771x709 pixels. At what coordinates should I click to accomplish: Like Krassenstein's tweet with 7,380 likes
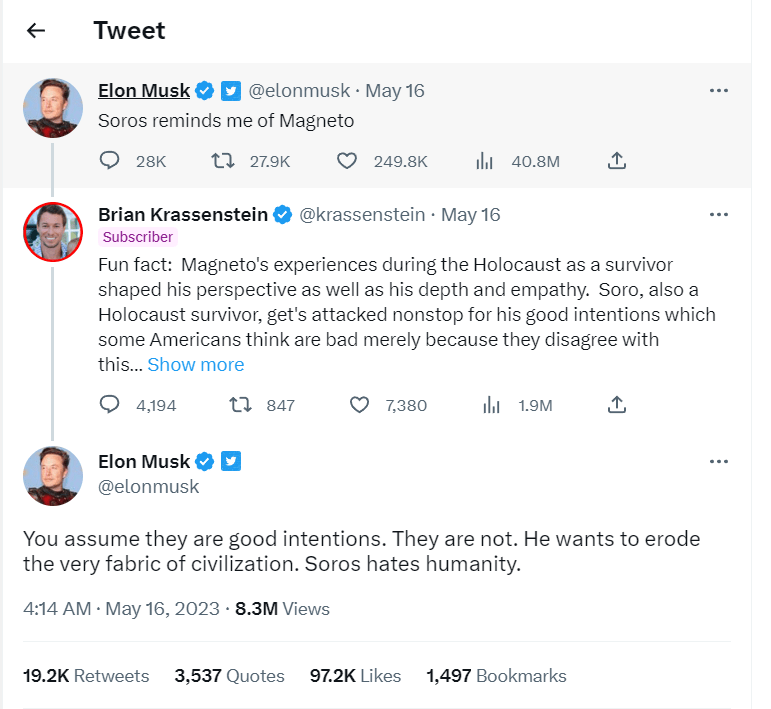360,405
